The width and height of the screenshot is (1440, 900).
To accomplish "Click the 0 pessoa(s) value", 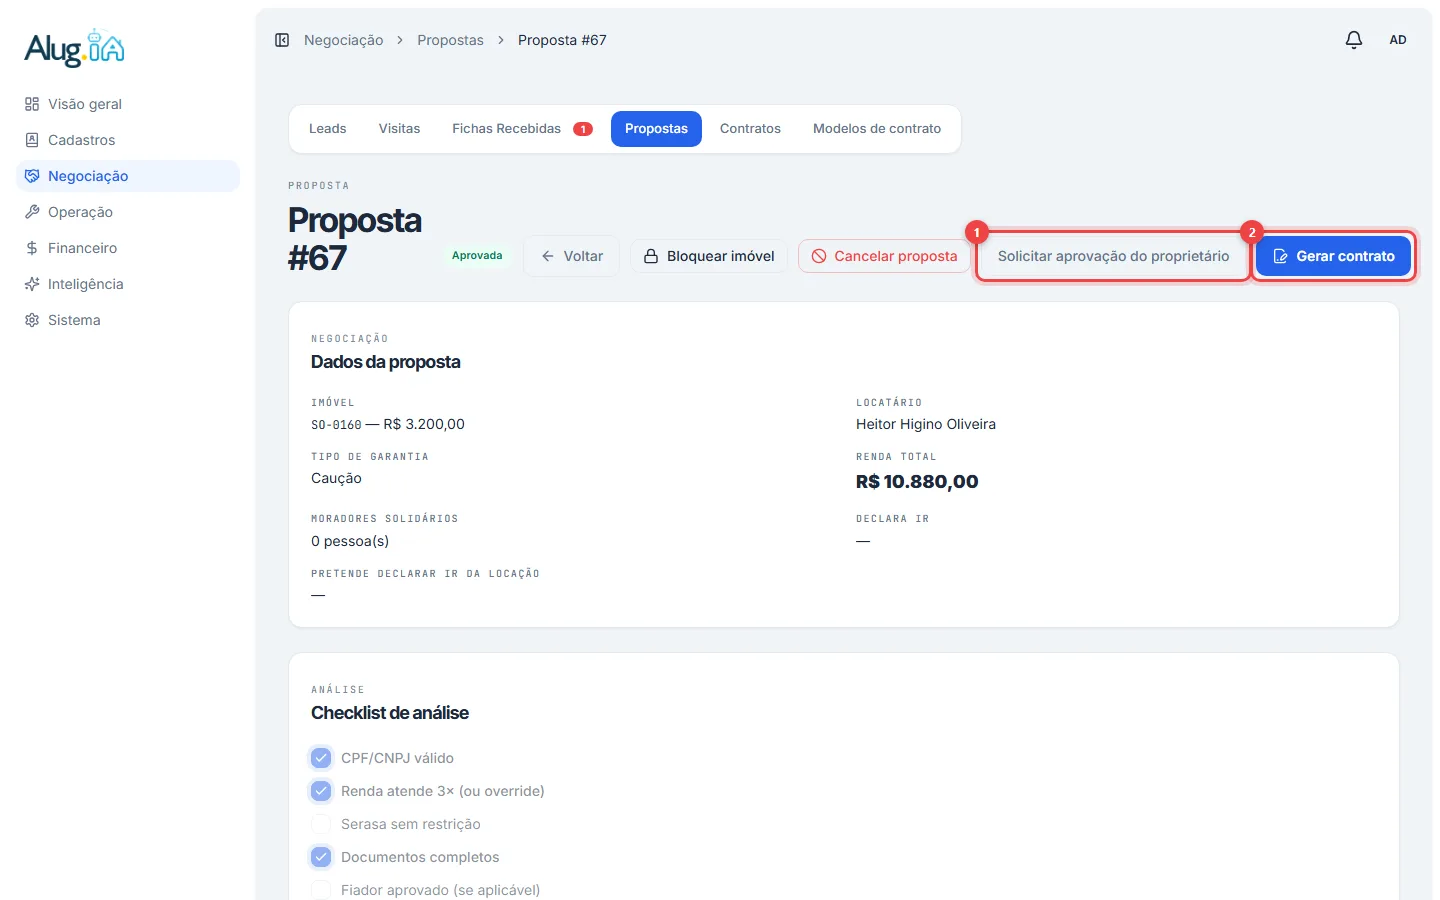I will [350, 541].
